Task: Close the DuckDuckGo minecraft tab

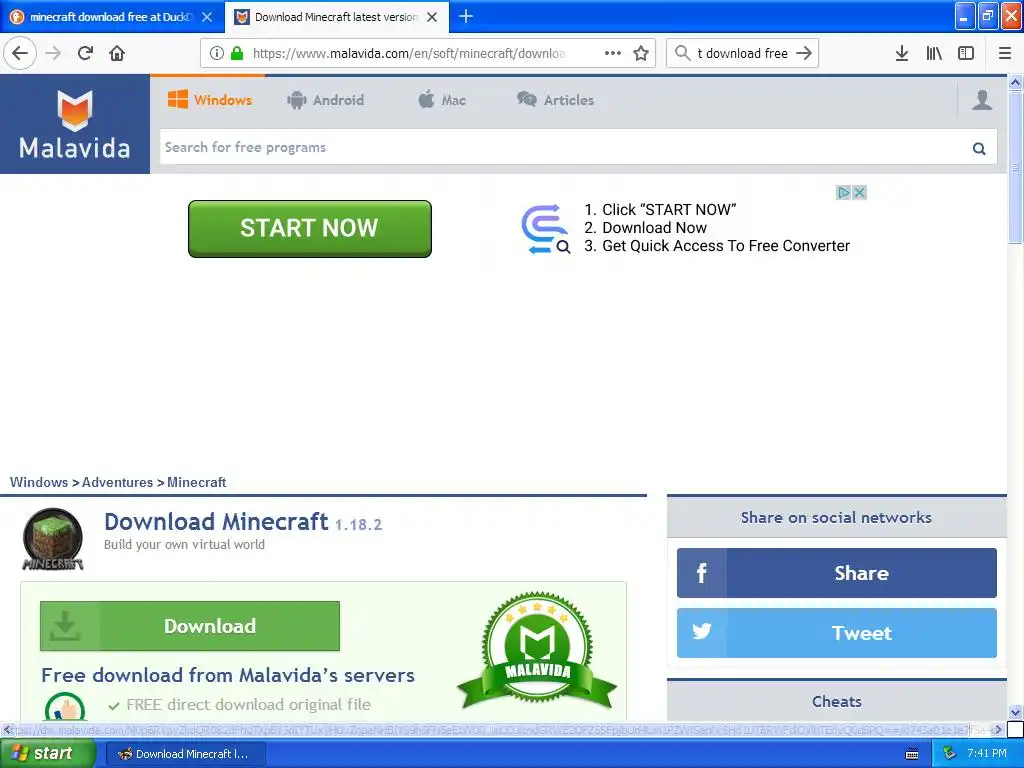Action: pyautogui.click(x=206, y=17)
